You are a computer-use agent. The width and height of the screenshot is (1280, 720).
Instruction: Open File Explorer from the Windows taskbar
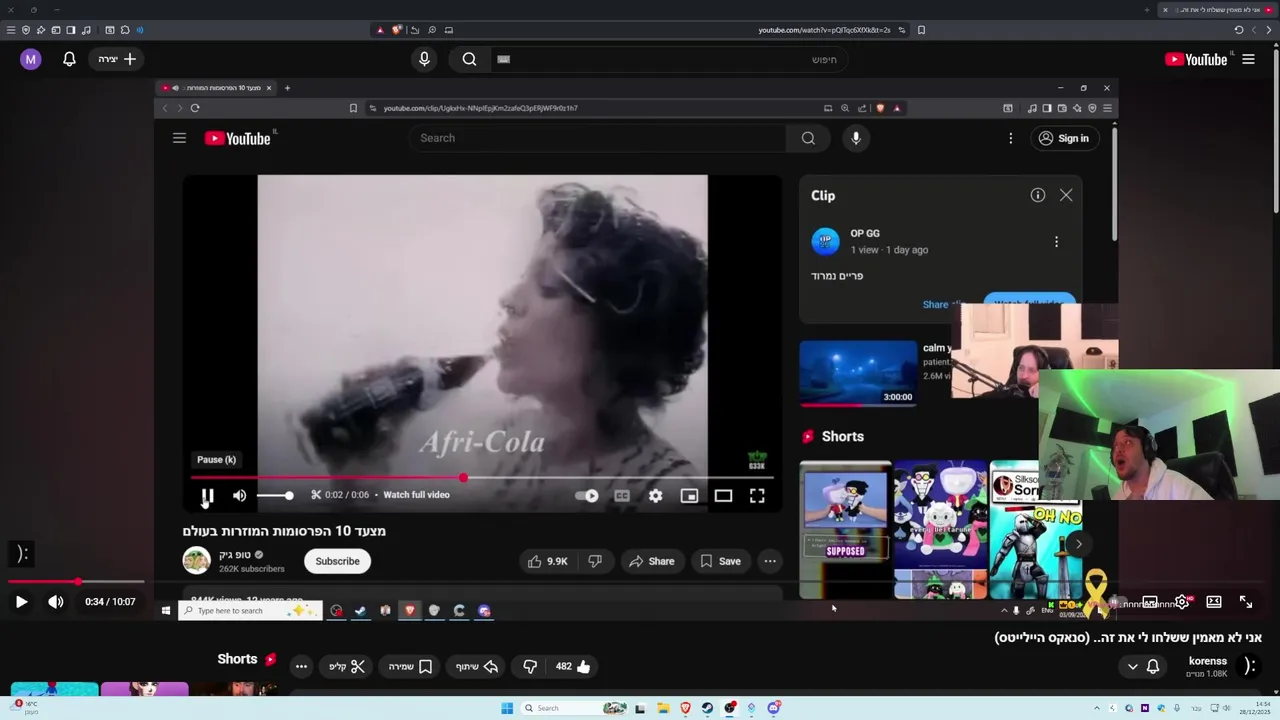point(663,708)
